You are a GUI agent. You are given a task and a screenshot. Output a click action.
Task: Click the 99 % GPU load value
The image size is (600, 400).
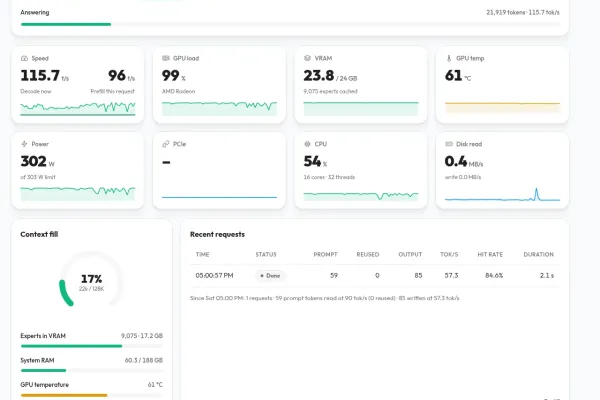(x=174, y=76)
